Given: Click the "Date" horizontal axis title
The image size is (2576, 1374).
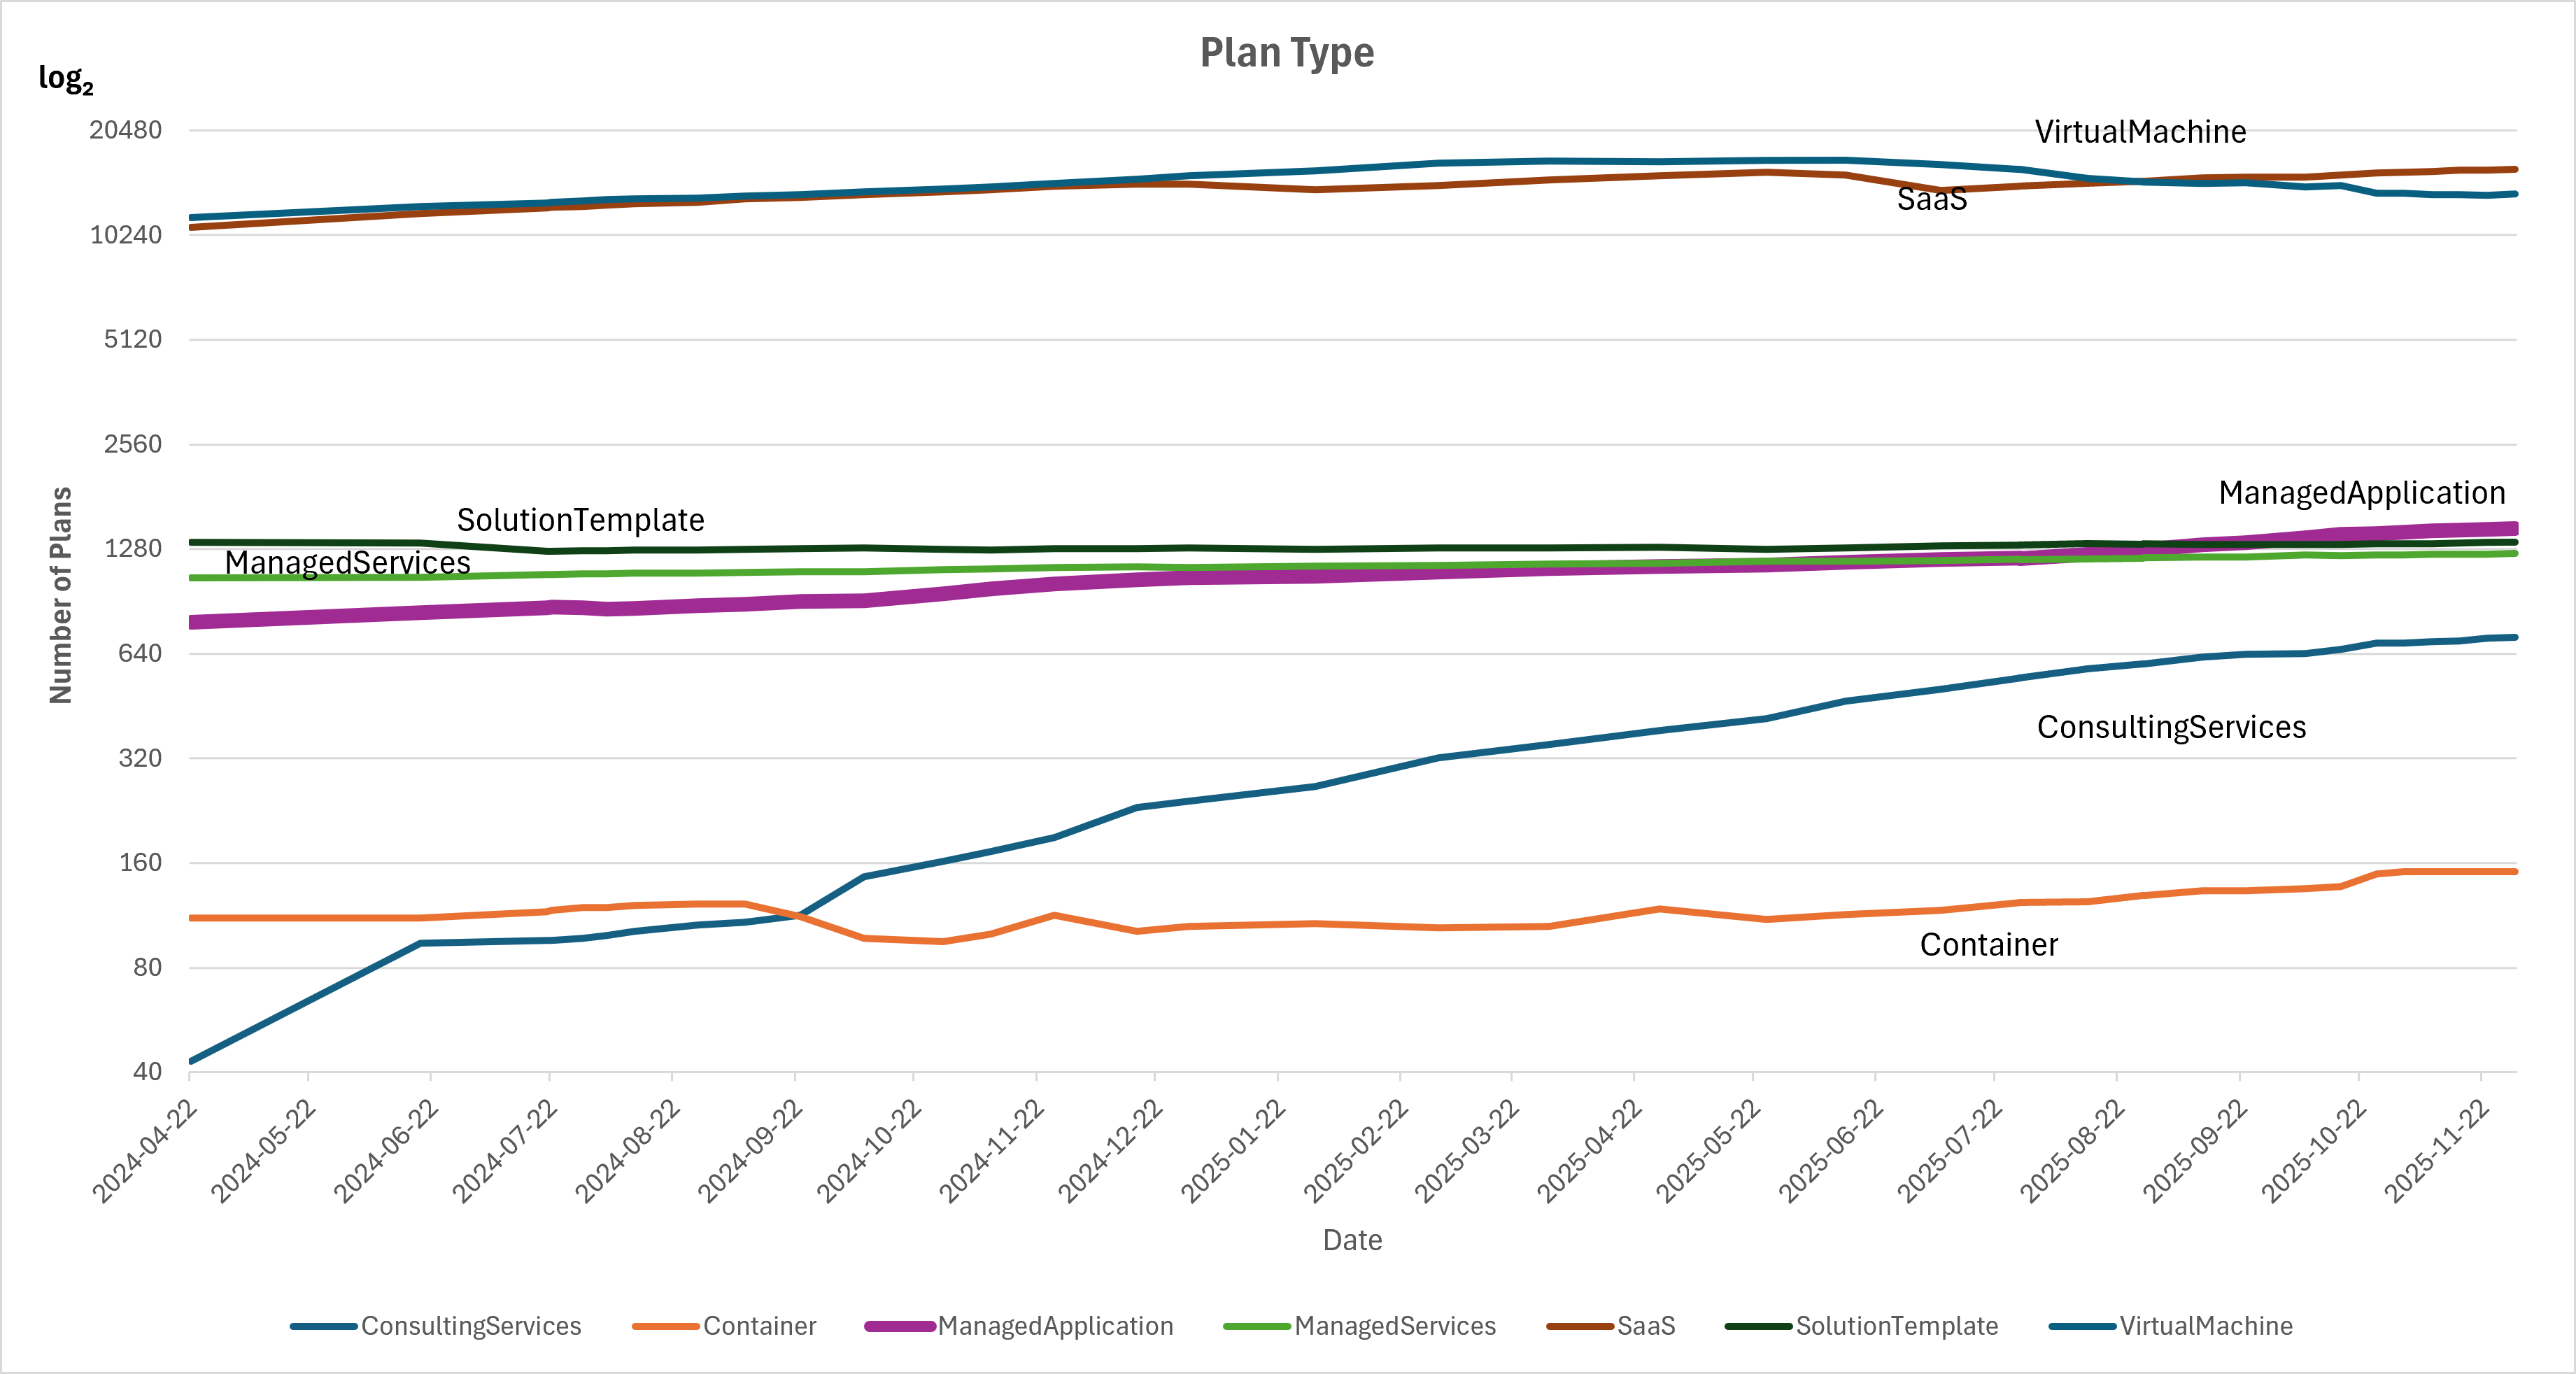Looking at the screenshot, I should [1352, 1240].
